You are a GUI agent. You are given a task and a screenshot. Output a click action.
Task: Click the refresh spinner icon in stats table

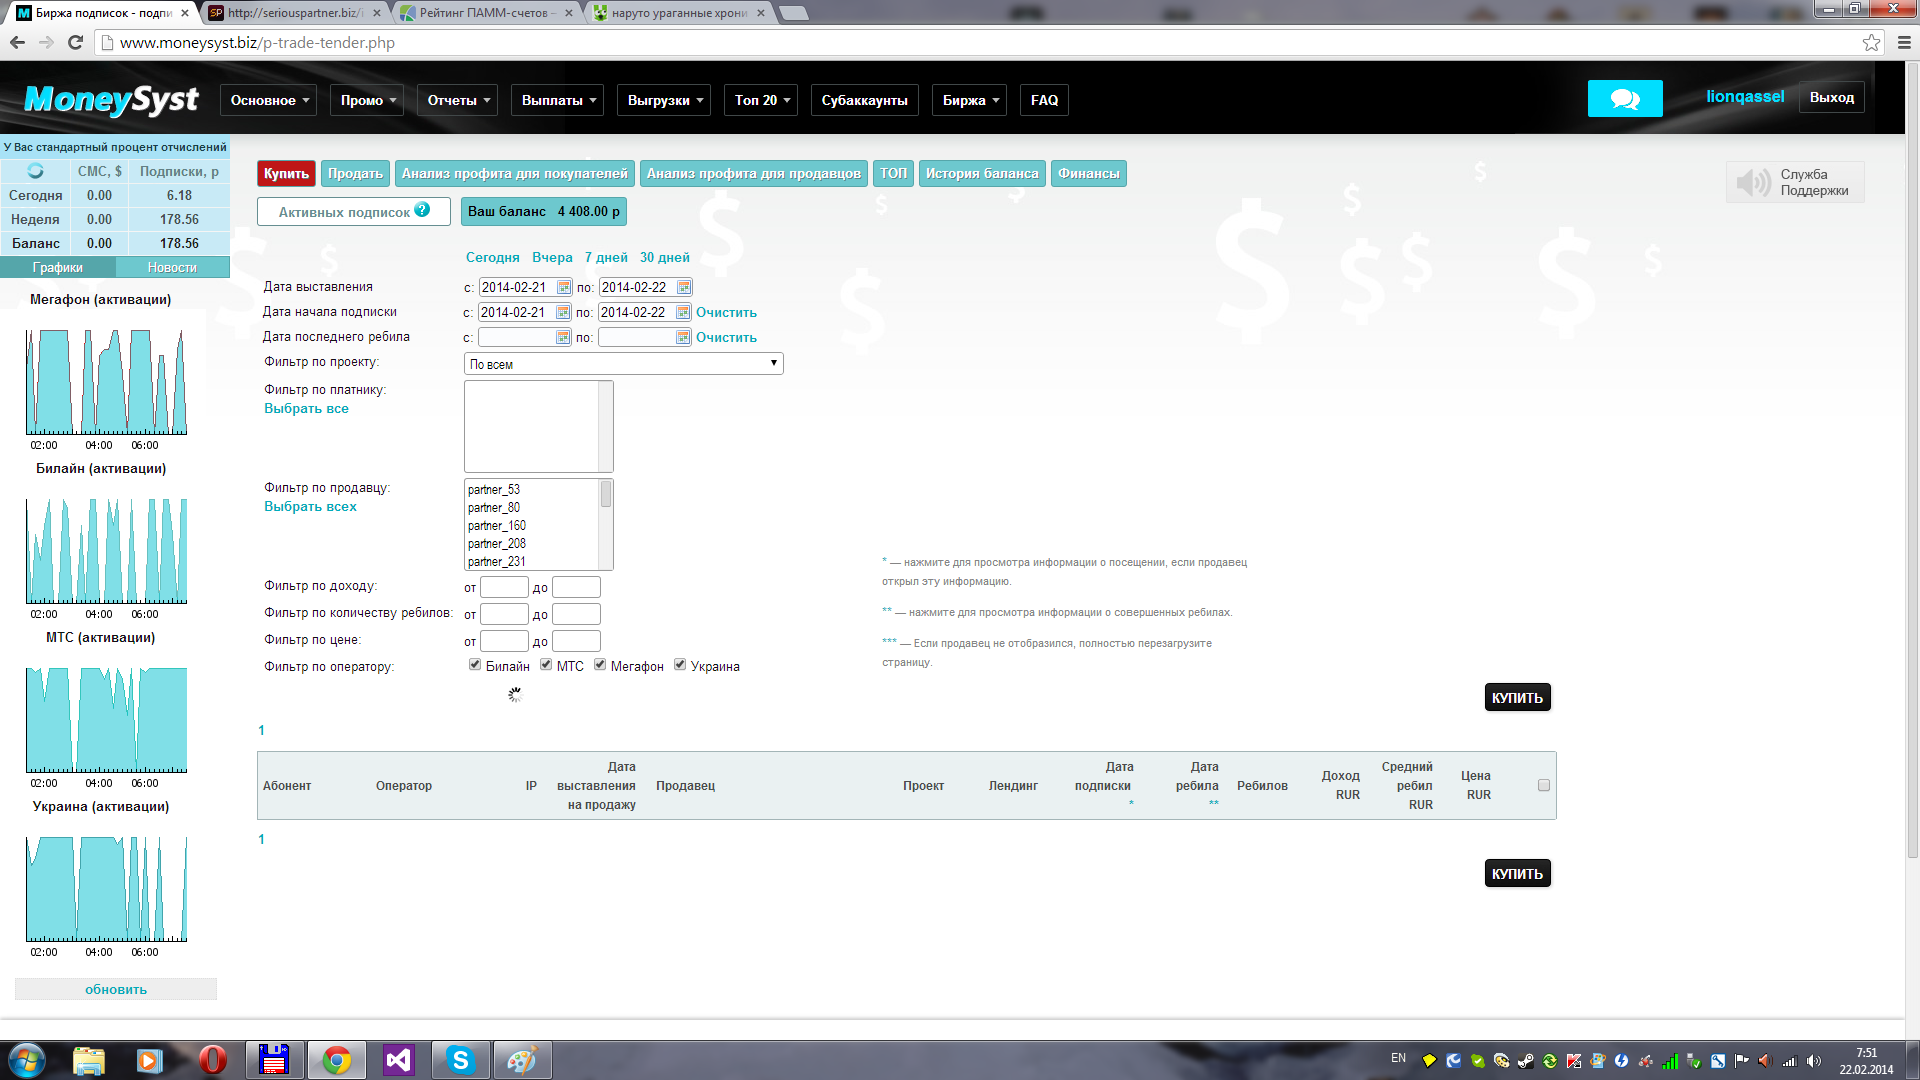[35, 171]
